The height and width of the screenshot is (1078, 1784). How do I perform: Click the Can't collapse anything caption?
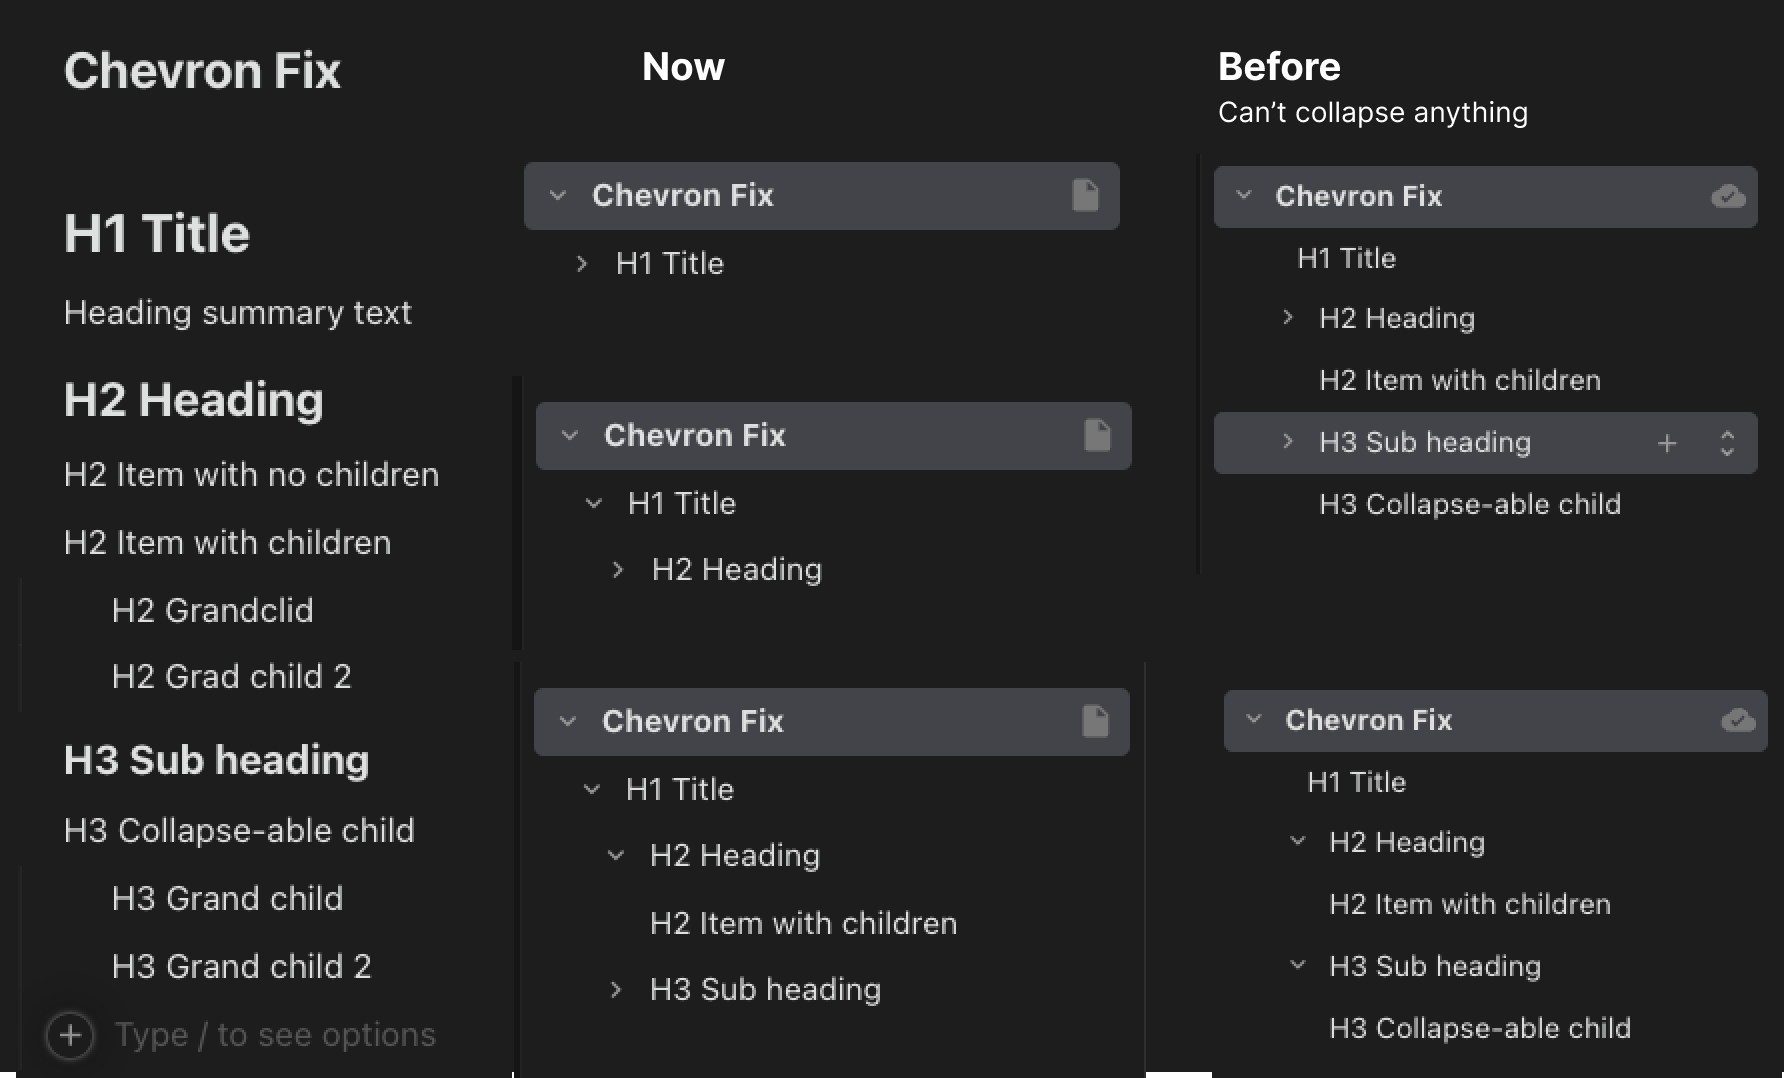1372,112
